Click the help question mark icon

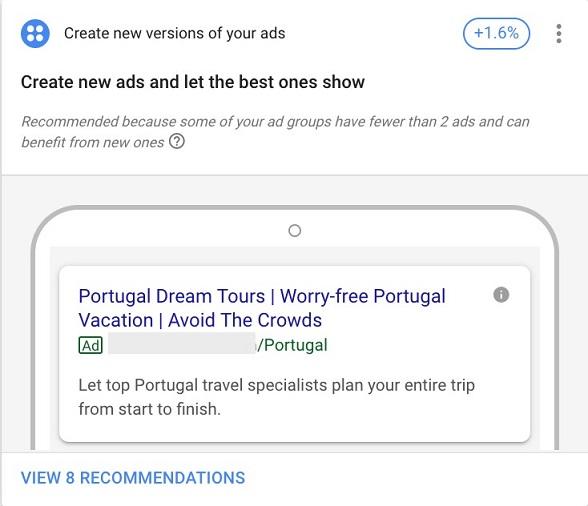coord(177,141)
